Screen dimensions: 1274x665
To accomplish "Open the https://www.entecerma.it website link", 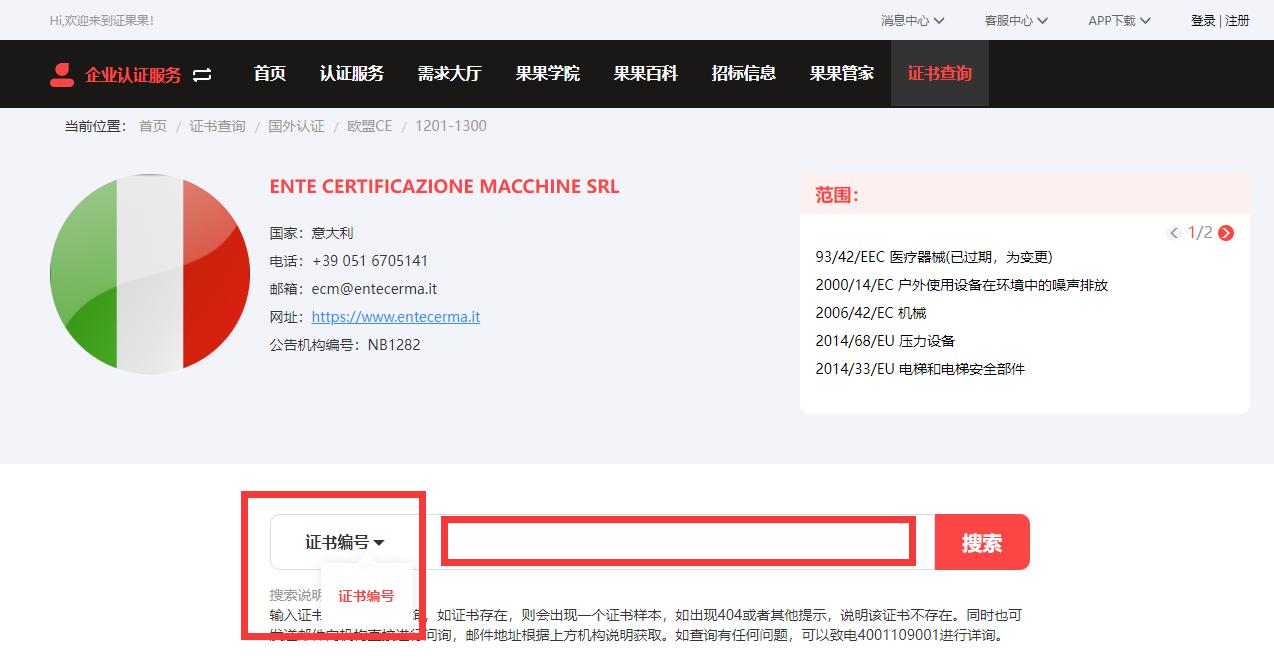I will point(396,317).
